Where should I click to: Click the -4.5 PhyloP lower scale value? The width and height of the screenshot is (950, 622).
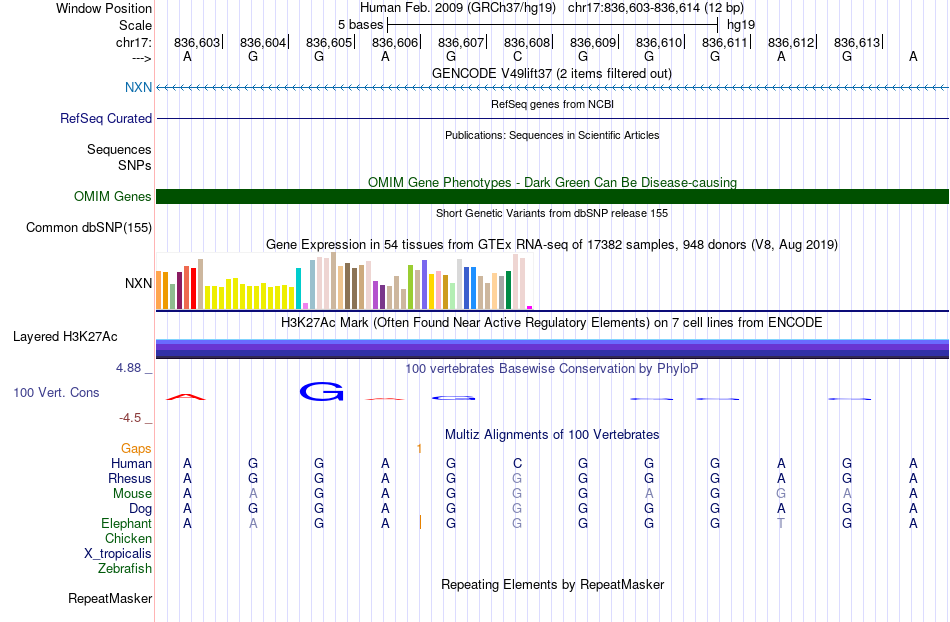[x=130, y=418]
